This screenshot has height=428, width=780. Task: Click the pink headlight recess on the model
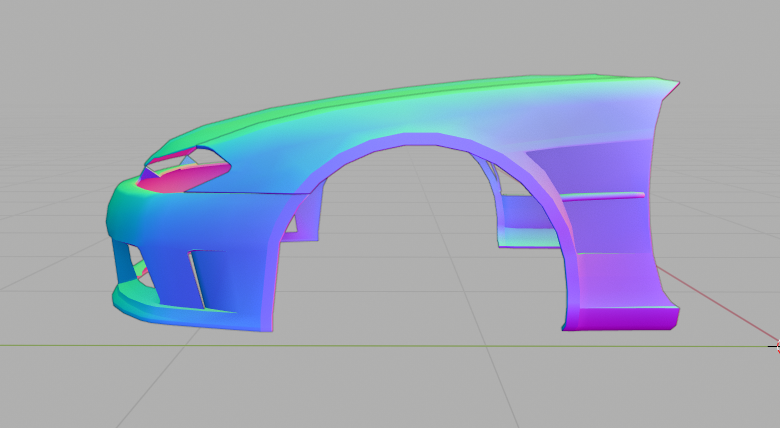click(x=185, y=177)
